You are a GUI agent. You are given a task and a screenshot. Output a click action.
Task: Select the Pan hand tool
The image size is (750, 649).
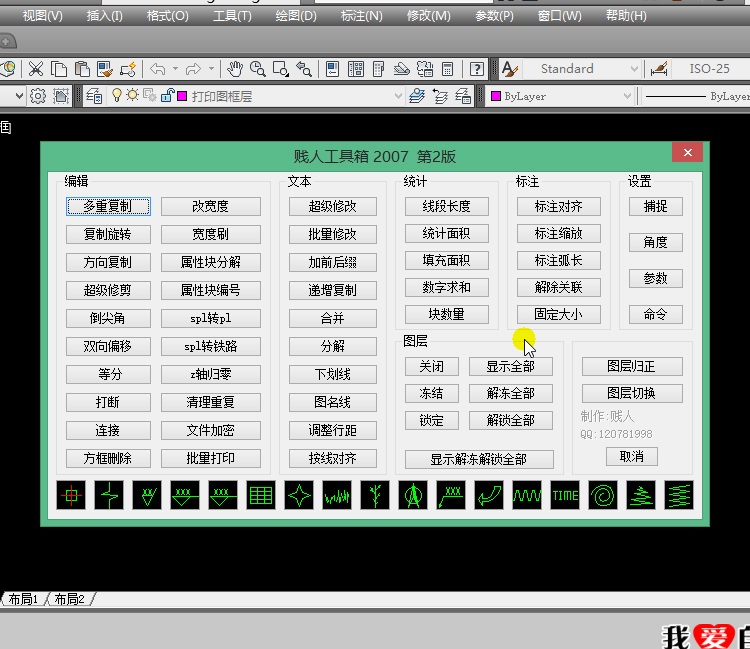point(235,69)
